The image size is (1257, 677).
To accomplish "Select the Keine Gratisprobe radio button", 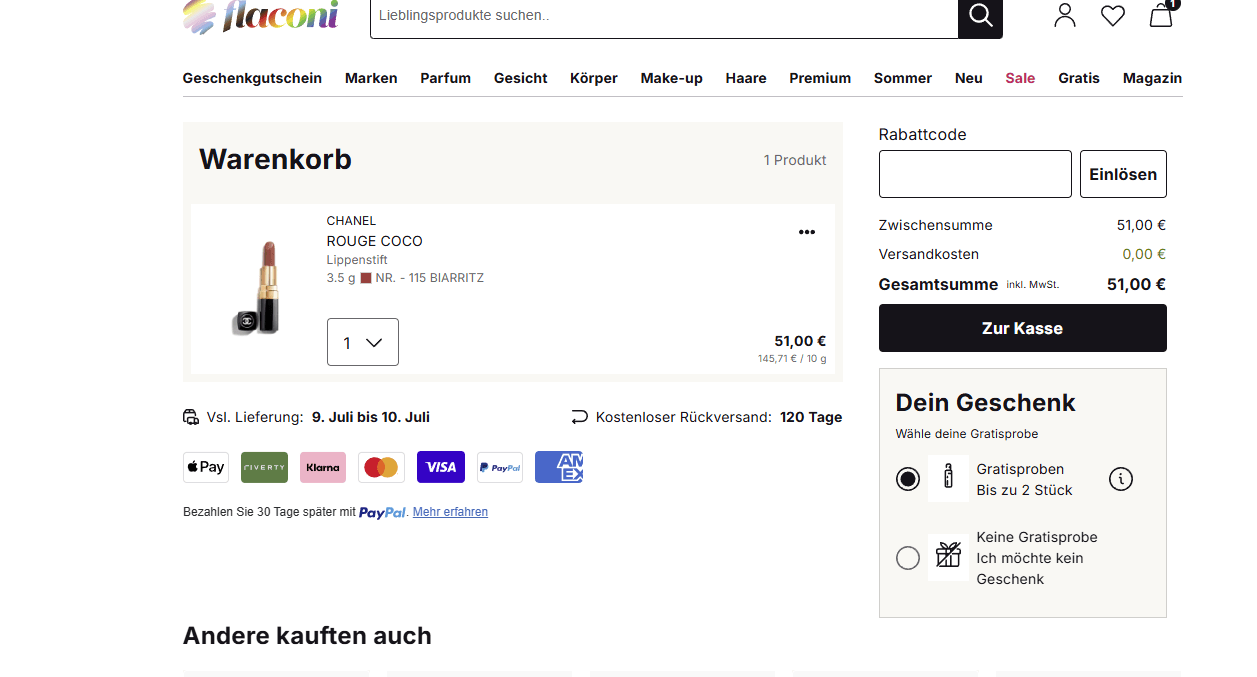I will (908, 558).
